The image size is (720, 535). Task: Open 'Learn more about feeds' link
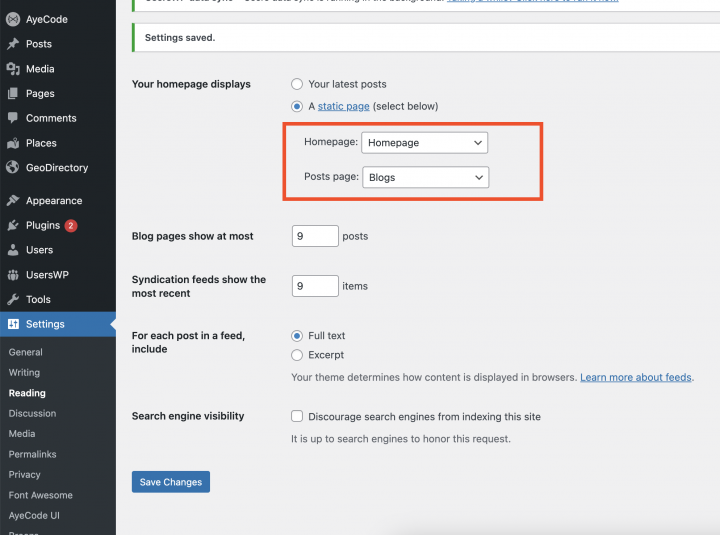[636, 378]
